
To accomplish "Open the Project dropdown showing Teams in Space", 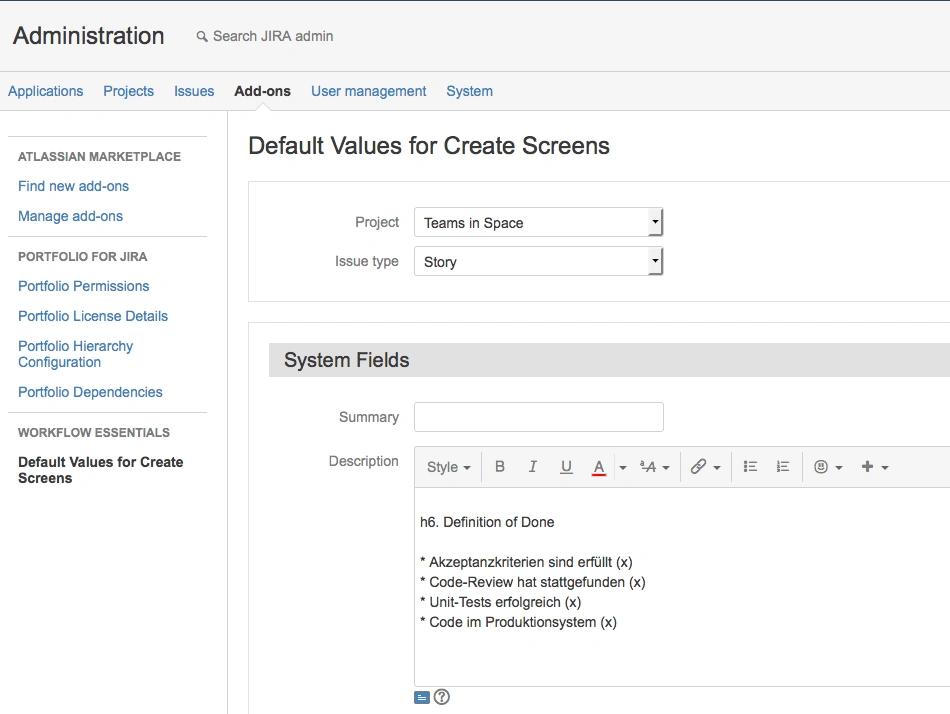I will (539, 222).
